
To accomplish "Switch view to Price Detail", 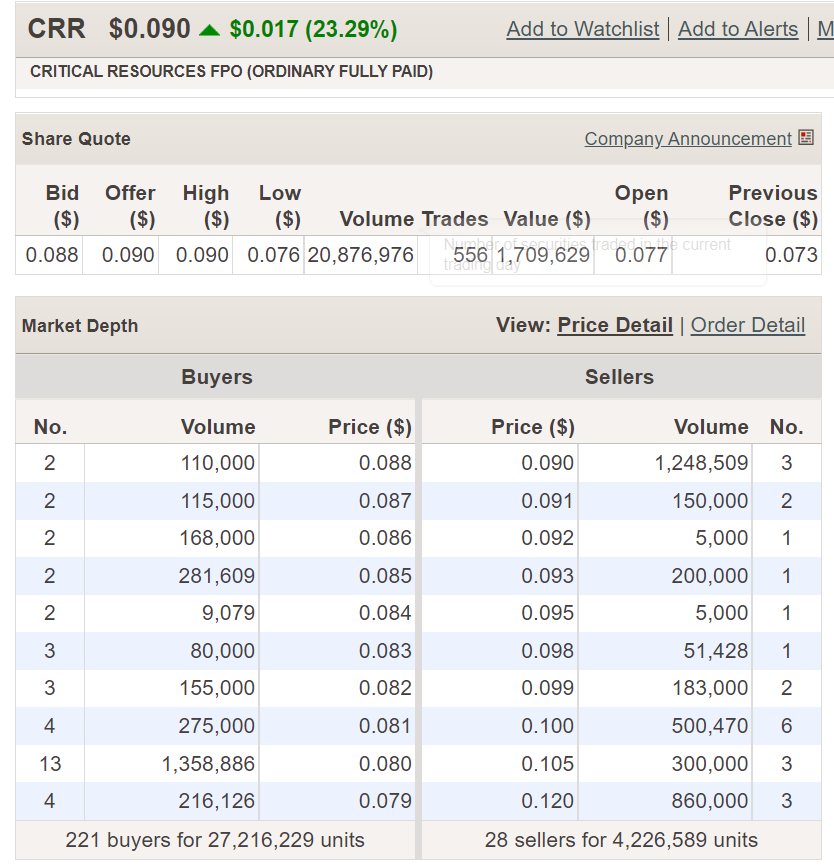I will [x=615, y=325].
